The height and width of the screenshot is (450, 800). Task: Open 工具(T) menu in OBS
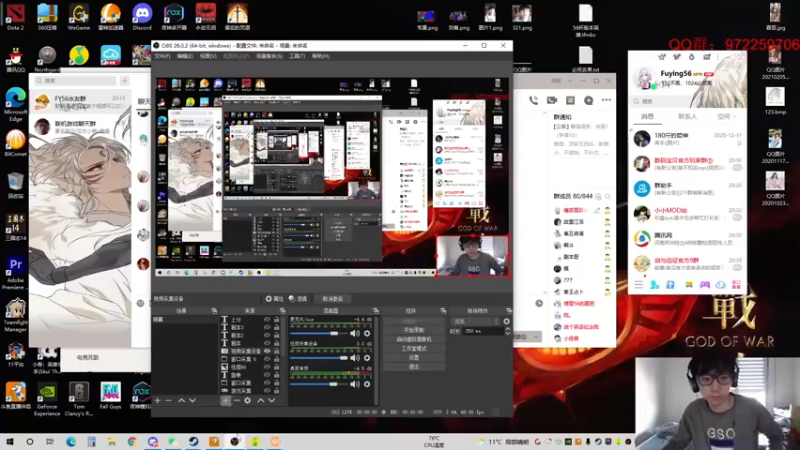[x=297, y=56]
